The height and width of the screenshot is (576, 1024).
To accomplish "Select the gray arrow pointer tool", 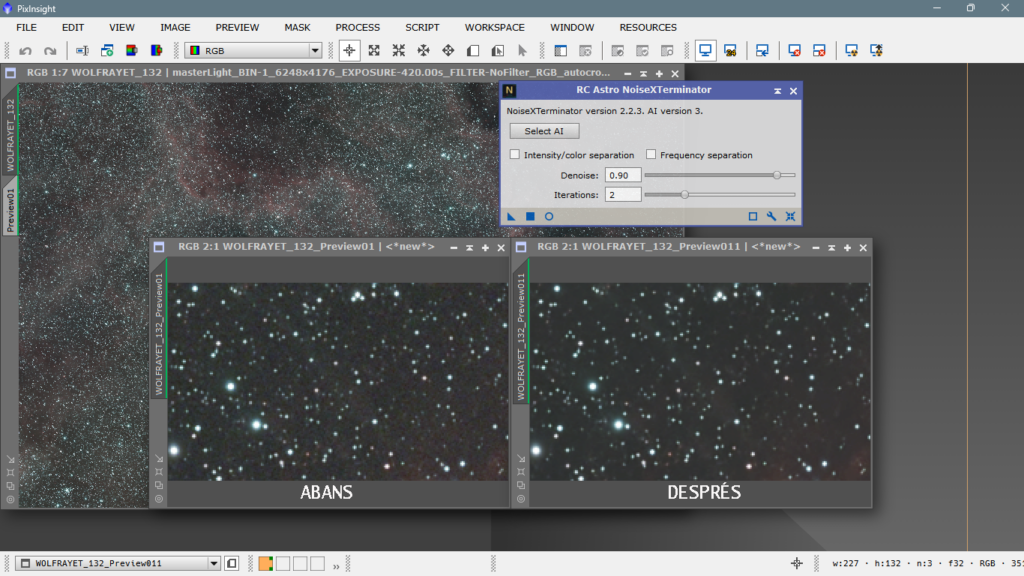I will click(522, 50).
